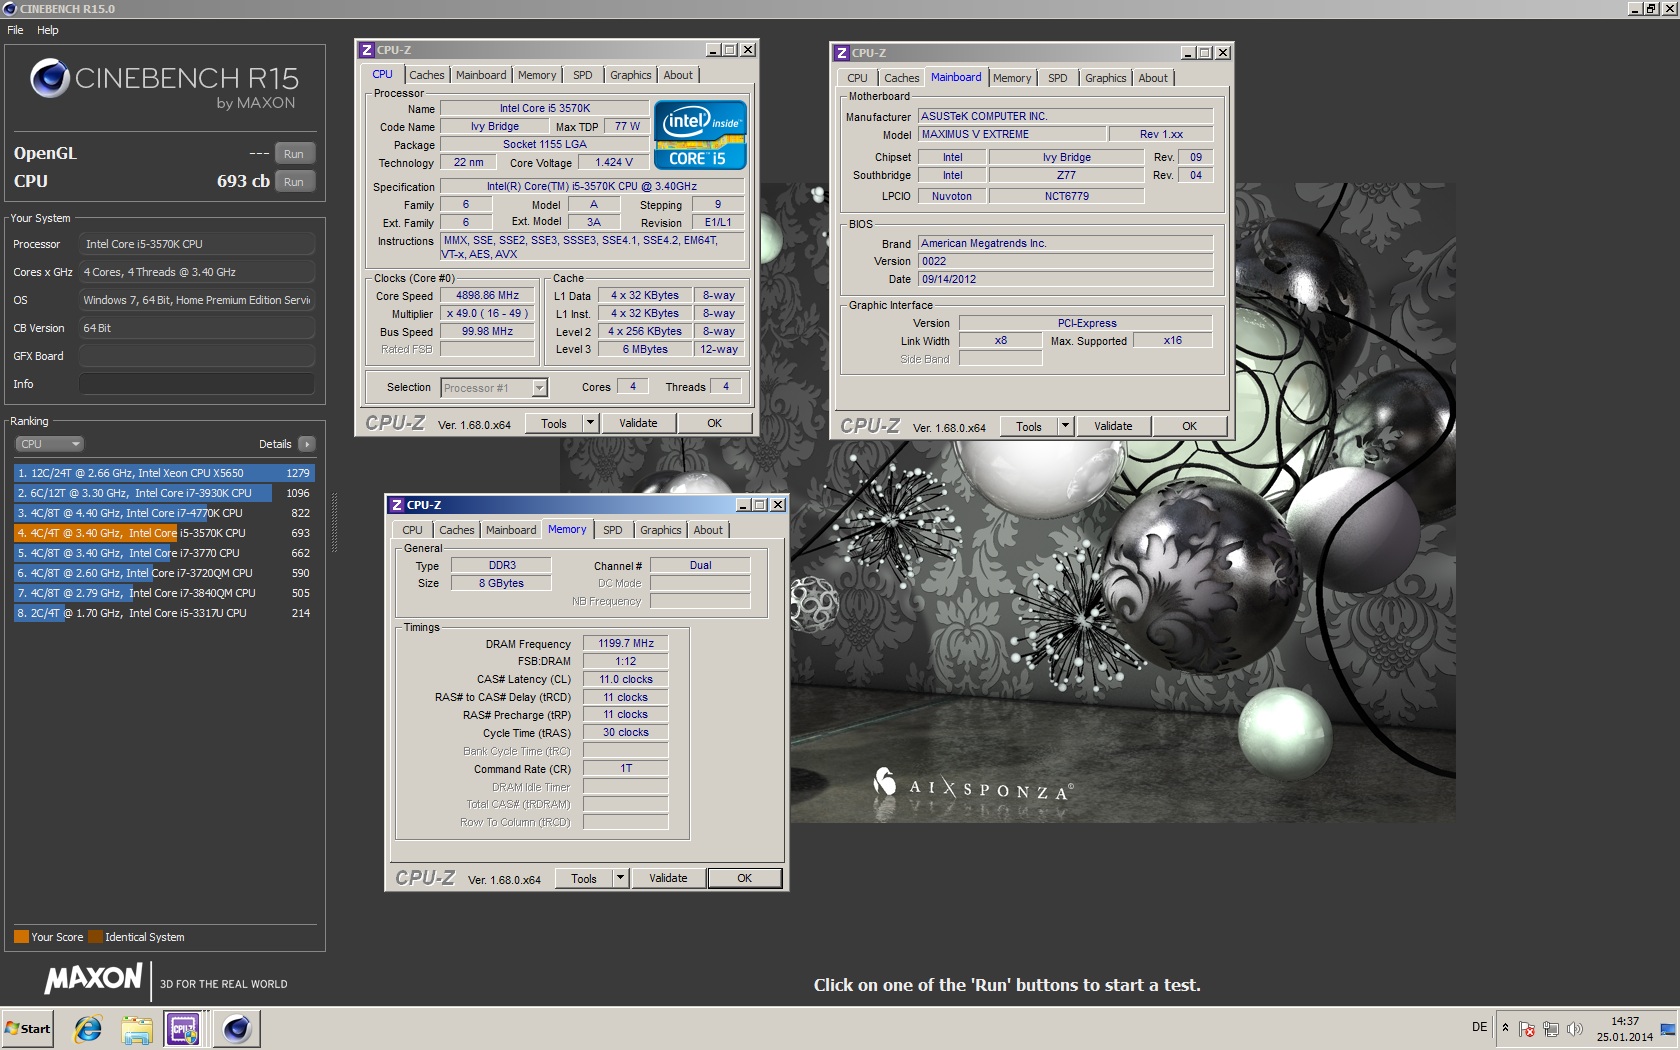Open the Windows Start button
The width and height of the screenshot is (1680, 1050).
click(28, 1029)
